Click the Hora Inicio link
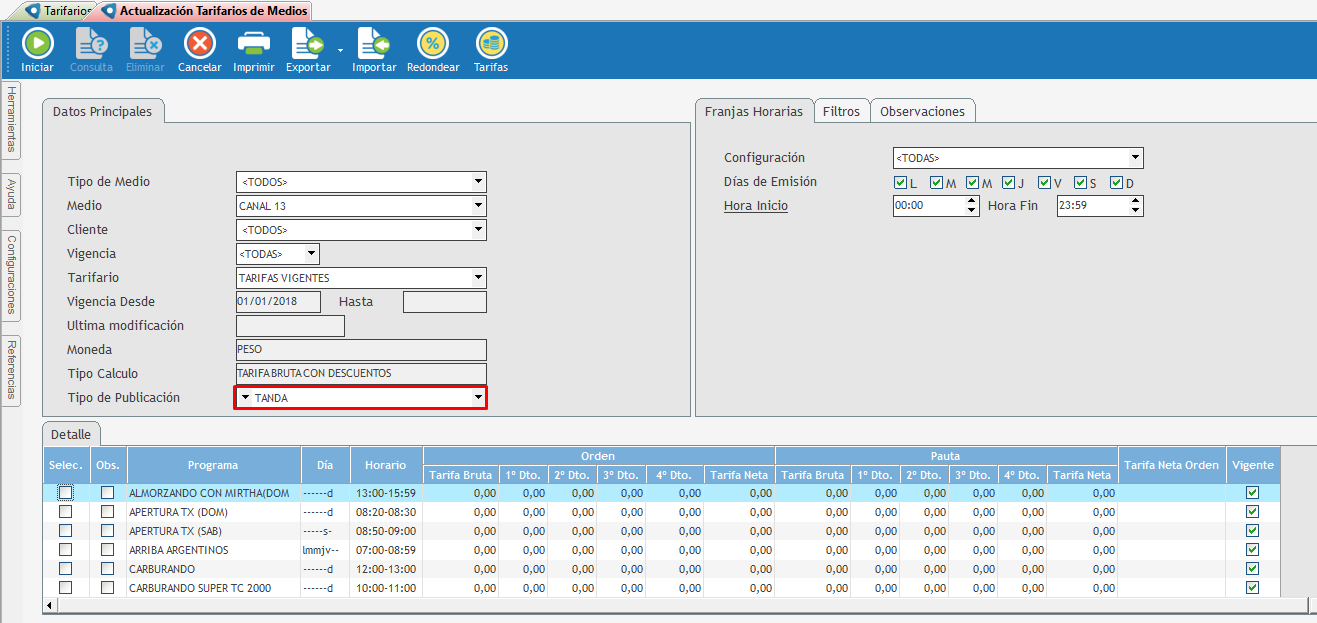 click(755, 206)
